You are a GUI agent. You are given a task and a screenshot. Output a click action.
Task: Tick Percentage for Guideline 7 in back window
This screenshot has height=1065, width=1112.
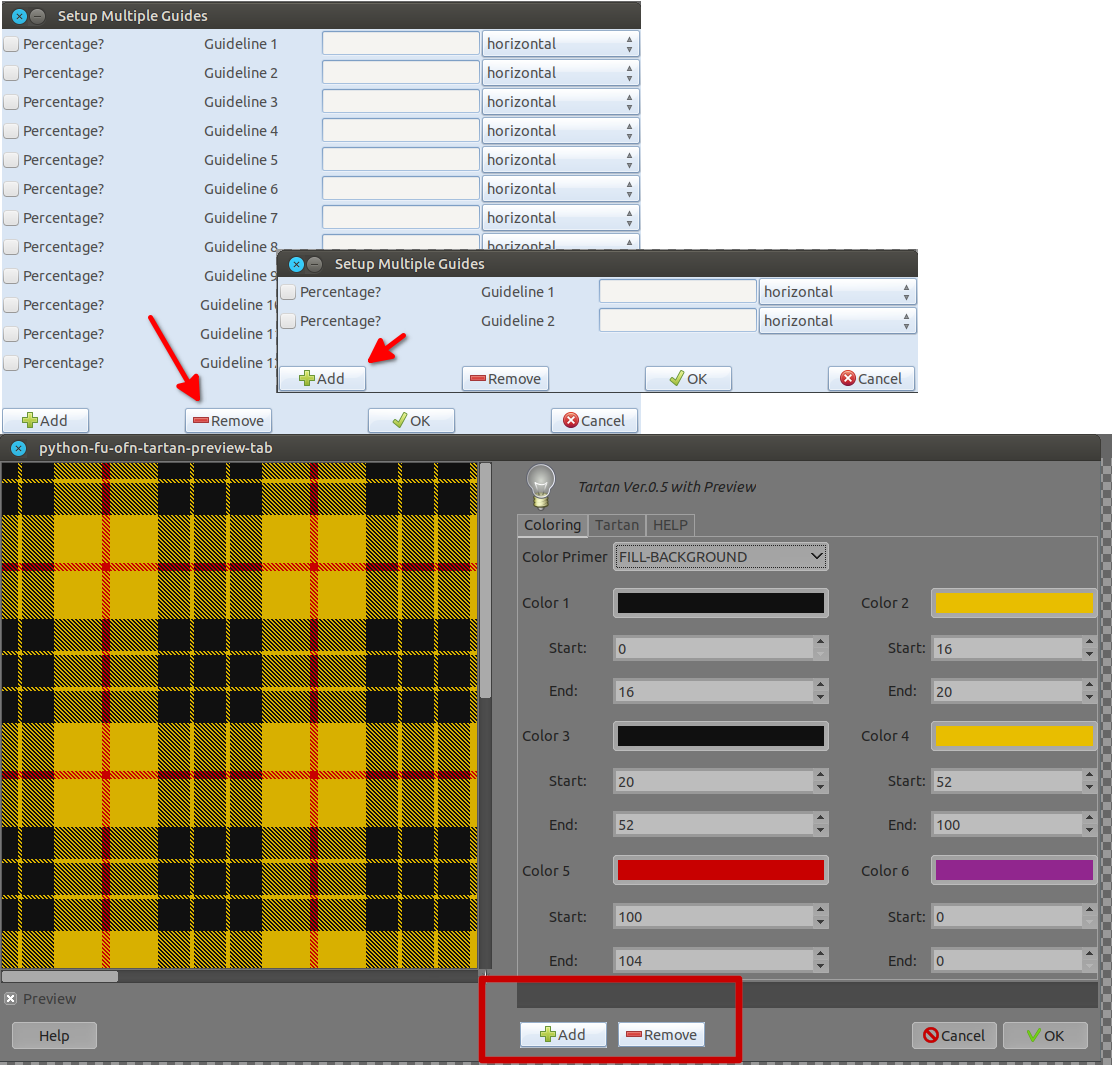coord(11,218)
